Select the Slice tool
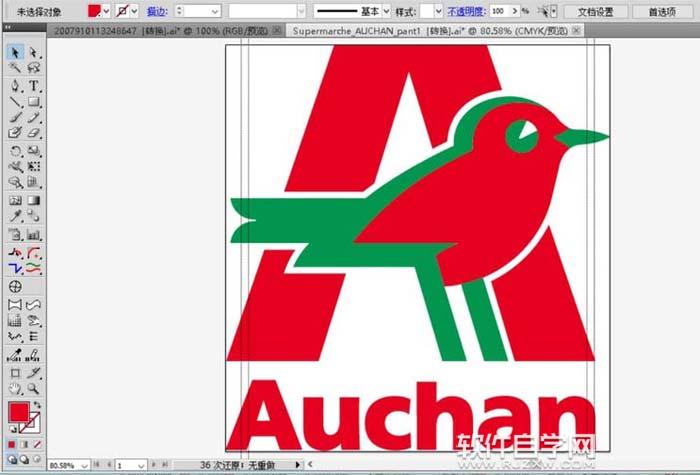Screen dimensions: 700x475 [33, 372]
